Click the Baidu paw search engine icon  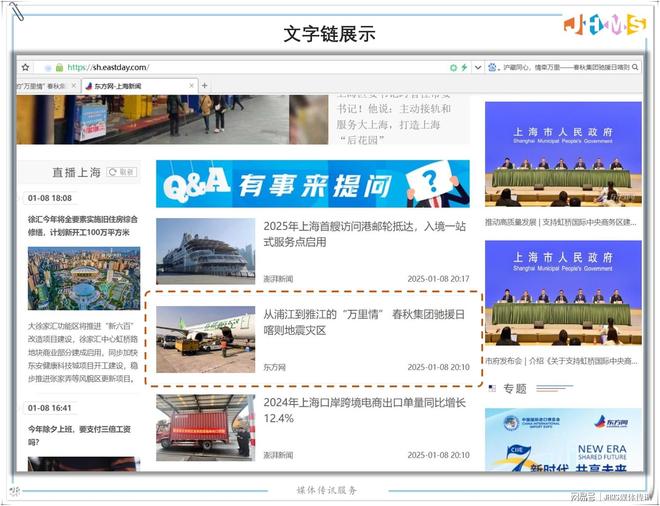point(492,67)
